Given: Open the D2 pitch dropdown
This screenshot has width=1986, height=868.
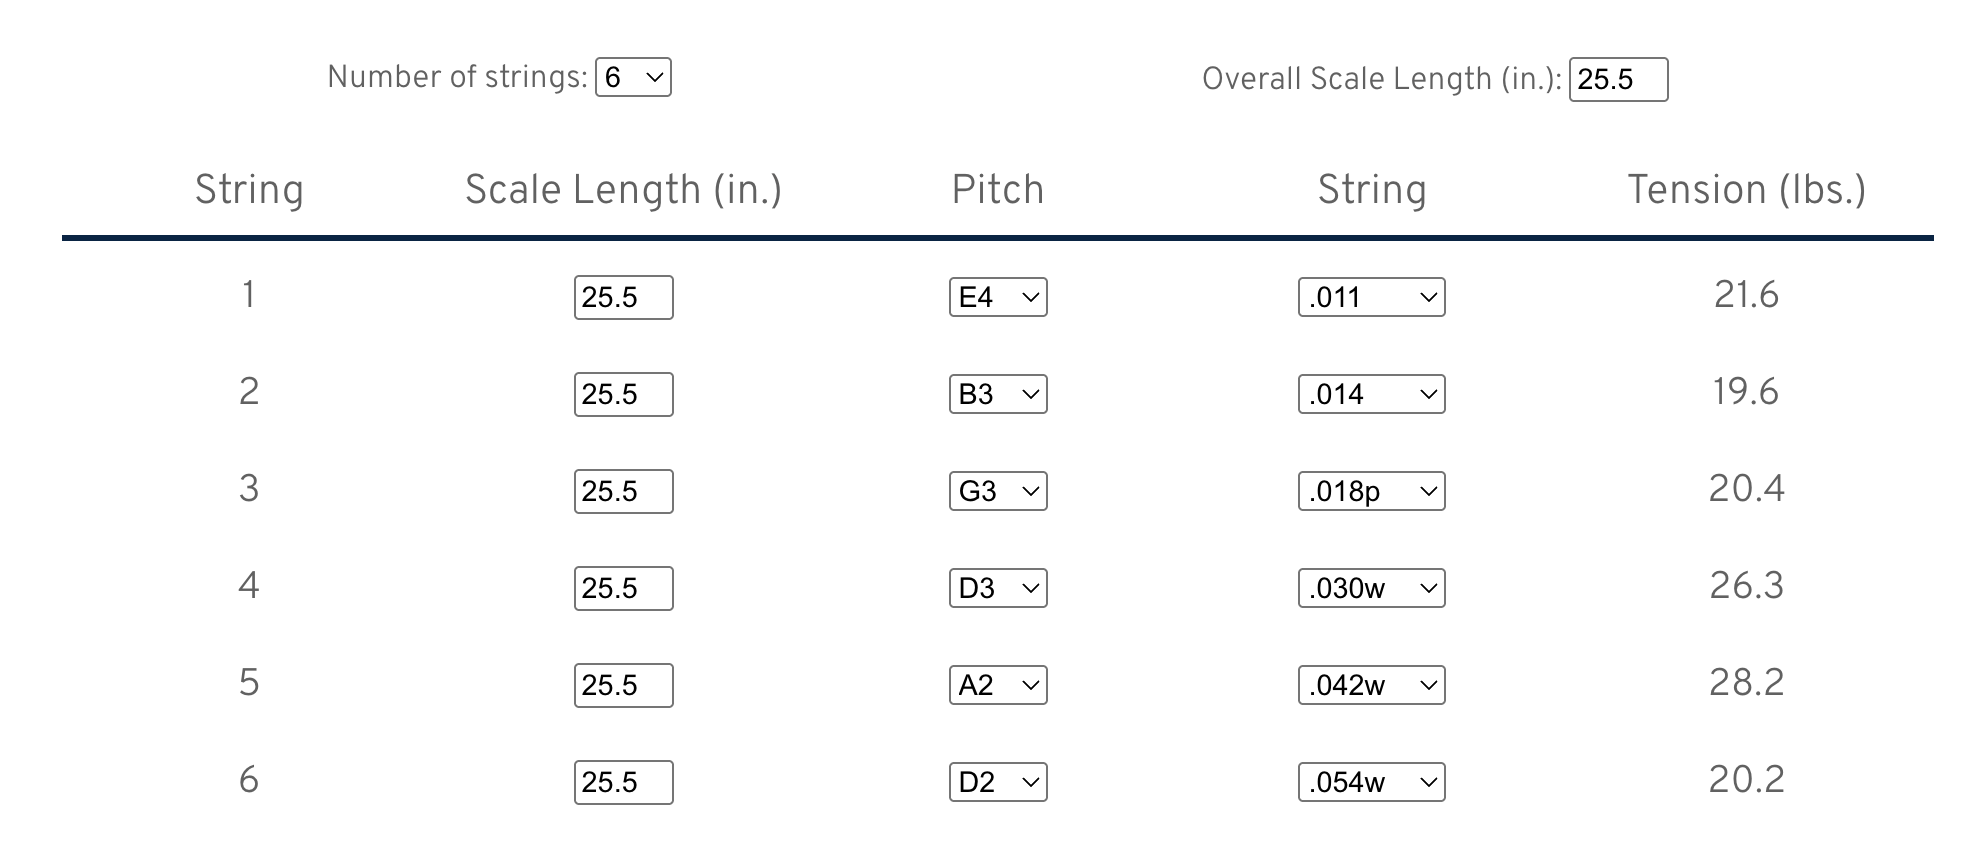Looking at the screenshot, I should 998,782.
